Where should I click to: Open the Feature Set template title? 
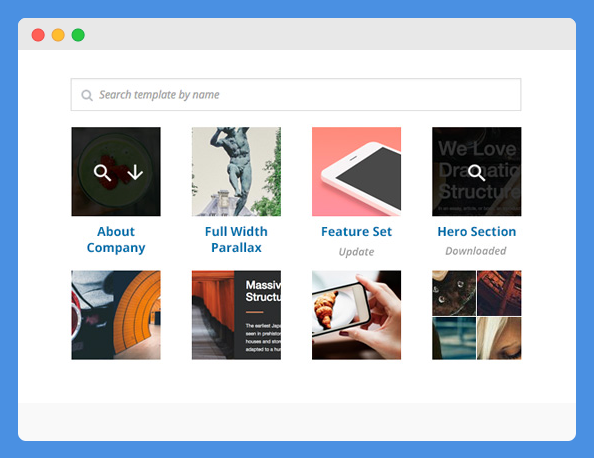(356, 231)
